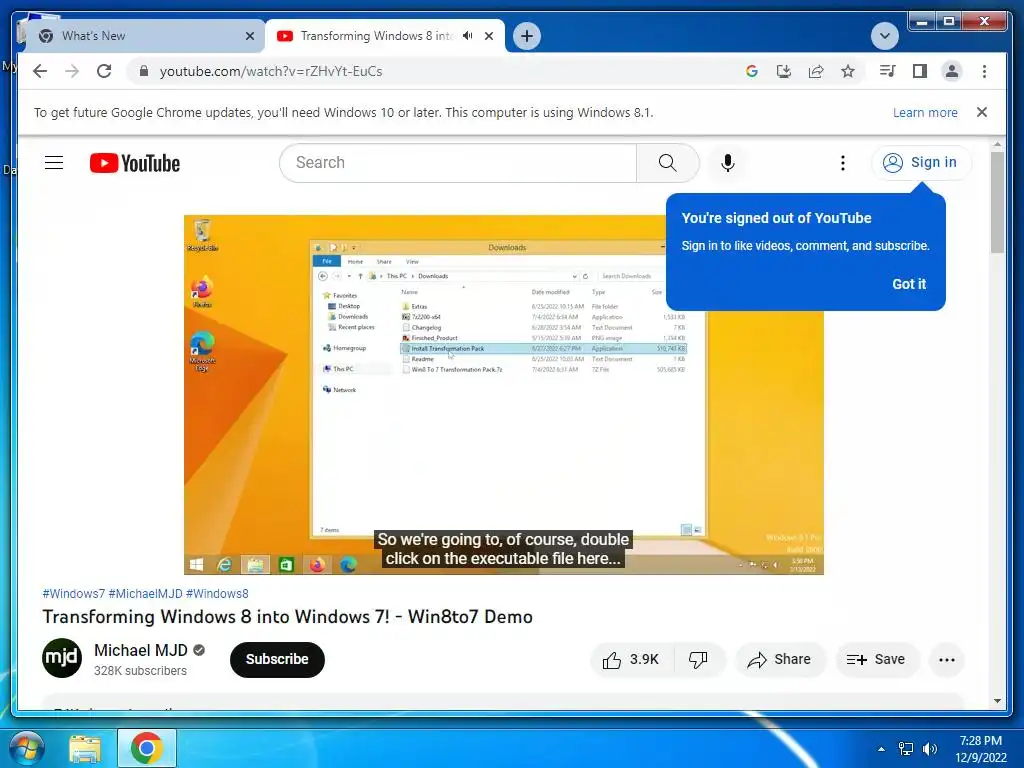Open YouTube hamburger guide menu
This screenshot has width=1024, height=768.
54,163
